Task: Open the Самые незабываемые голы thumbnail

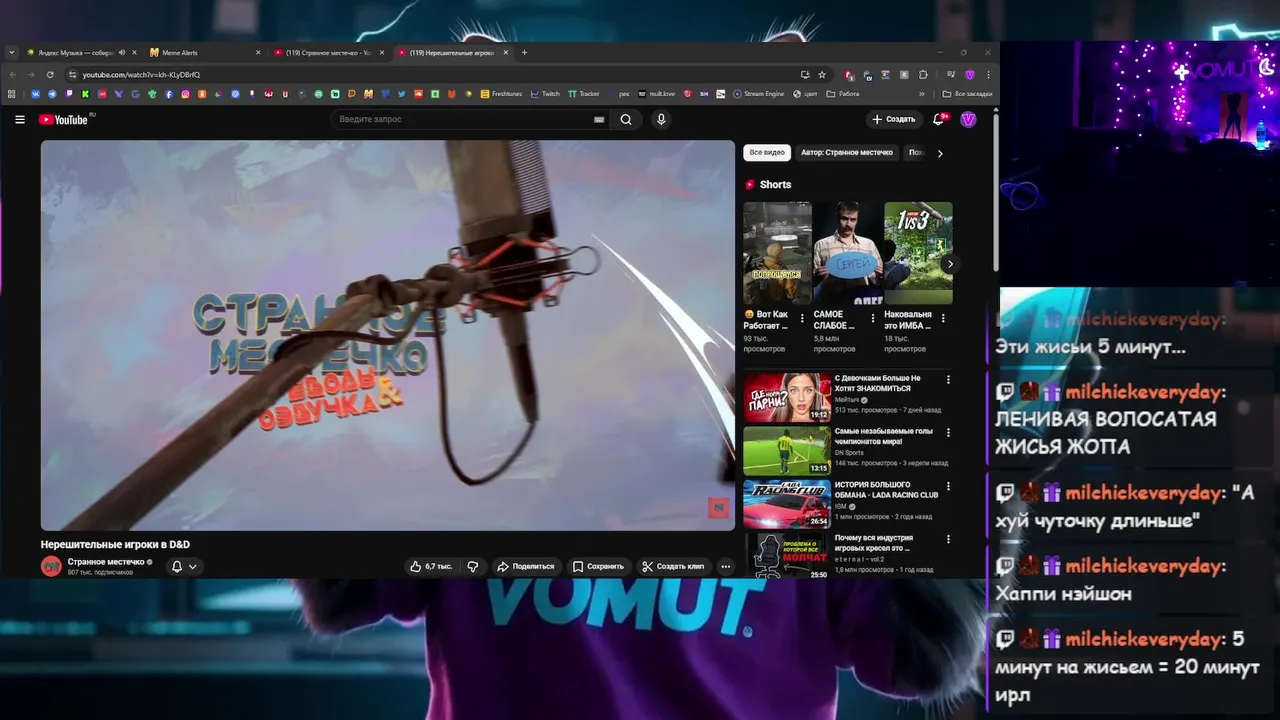Action: click(x=787, y=451)
